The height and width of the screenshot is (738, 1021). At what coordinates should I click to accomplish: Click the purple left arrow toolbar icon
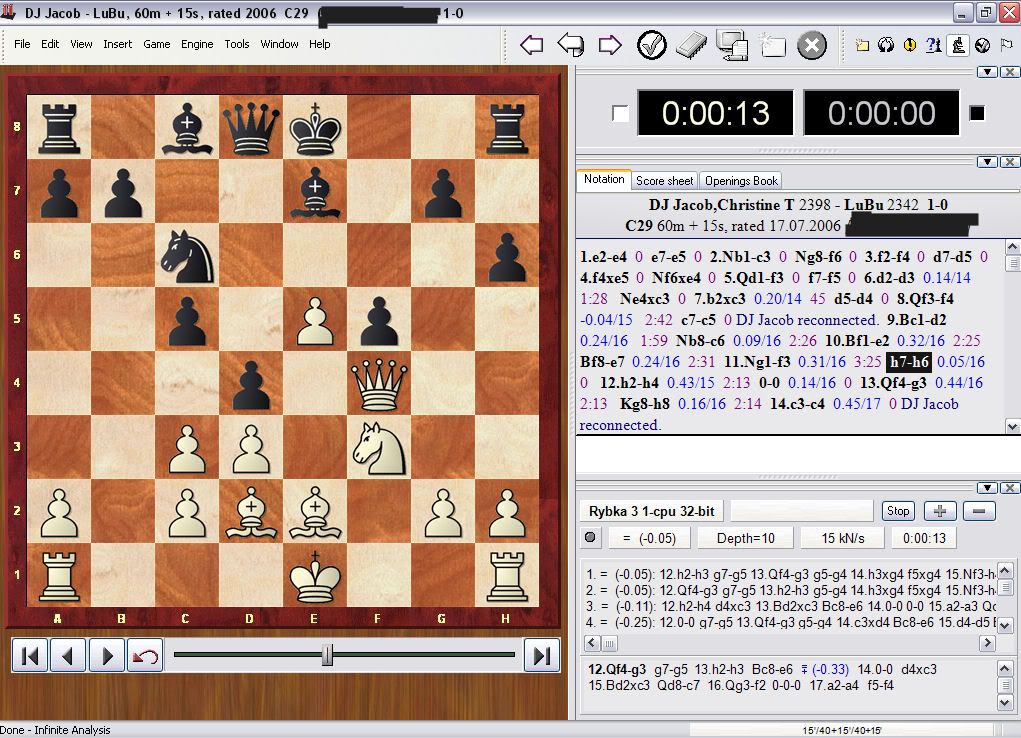(x=532, y=45)
